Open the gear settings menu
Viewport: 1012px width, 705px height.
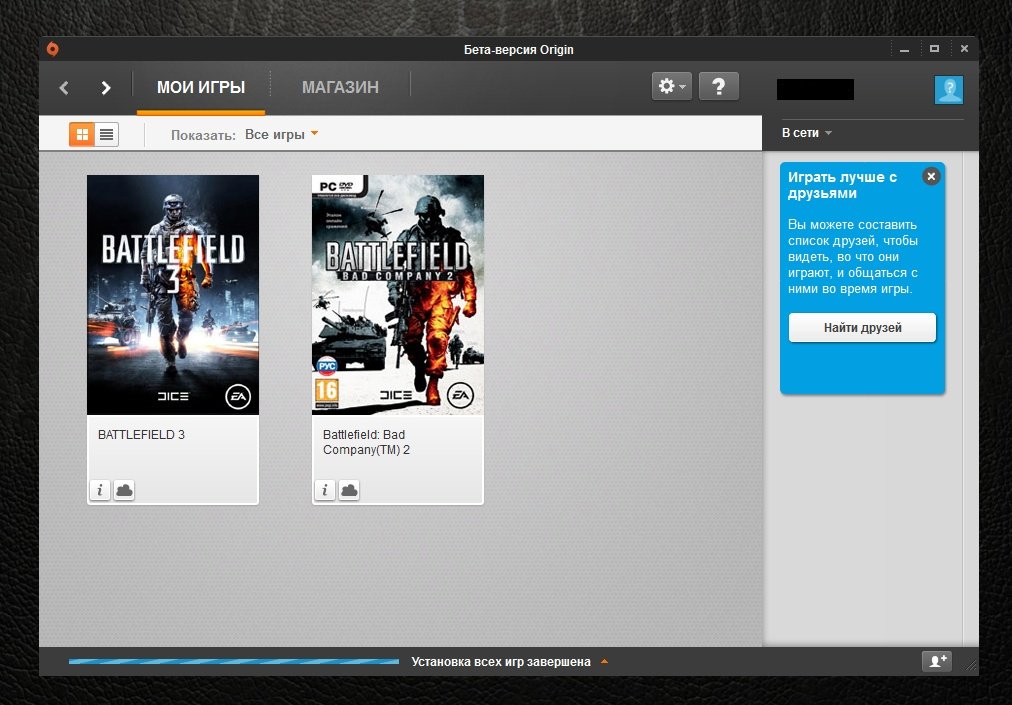click(x=672, y=86)
